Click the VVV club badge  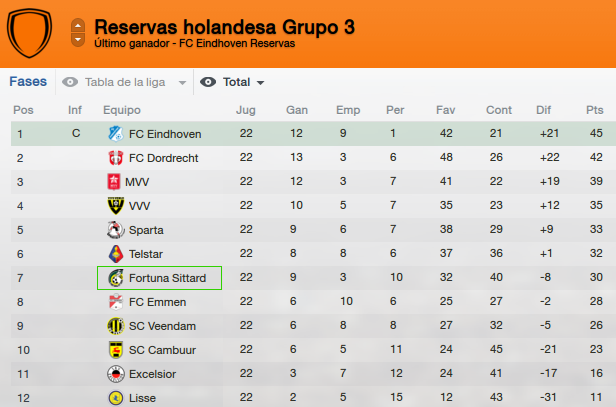(x=116, y=206)
